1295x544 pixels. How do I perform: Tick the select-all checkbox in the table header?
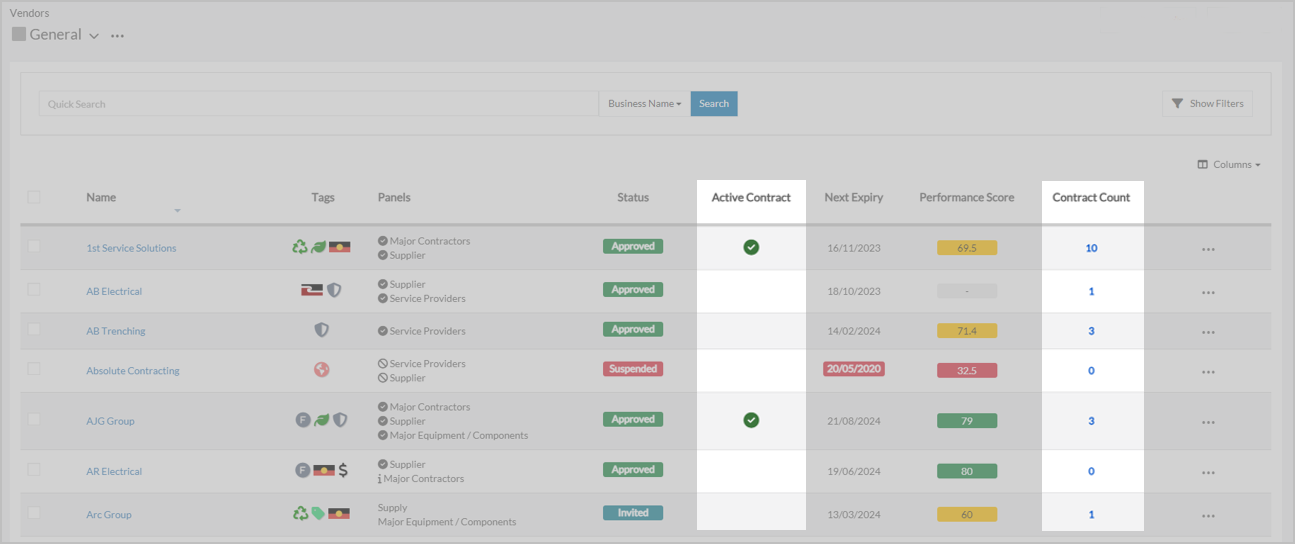click(34, 197)
